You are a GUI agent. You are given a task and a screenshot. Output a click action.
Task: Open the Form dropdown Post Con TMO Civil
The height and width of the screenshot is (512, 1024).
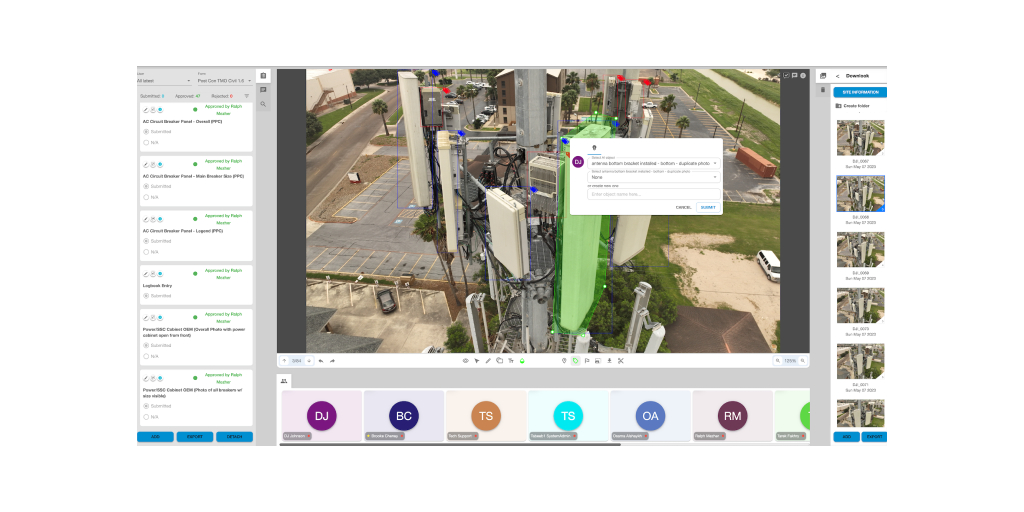click(x=224, y=80)
